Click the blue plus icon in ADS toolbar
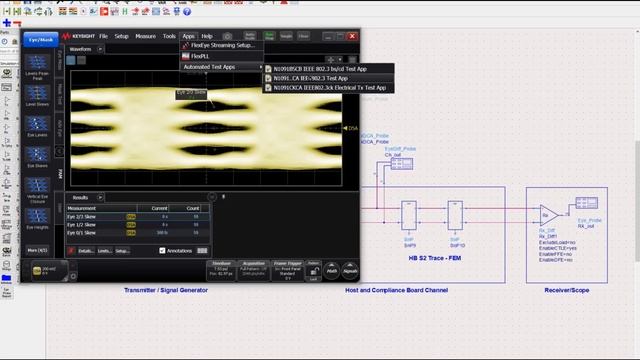640x360 pixels. (x=7, y=23)
